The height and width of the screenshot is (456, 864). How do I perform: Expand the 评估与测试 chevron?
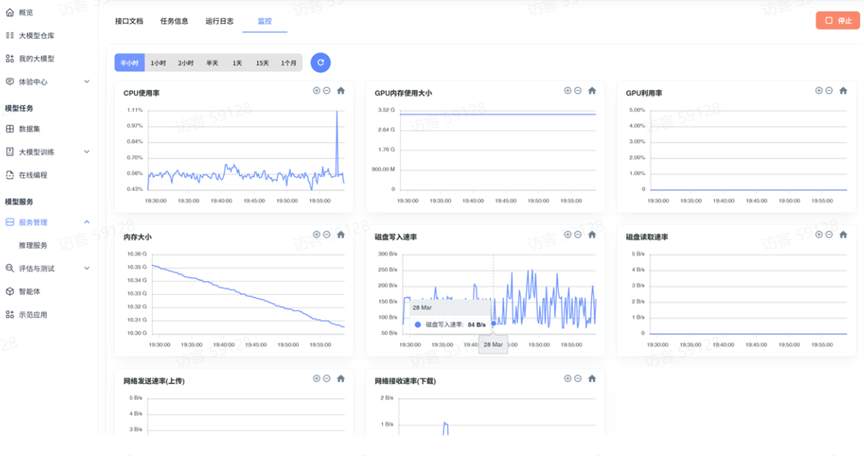tap(87, 268)
